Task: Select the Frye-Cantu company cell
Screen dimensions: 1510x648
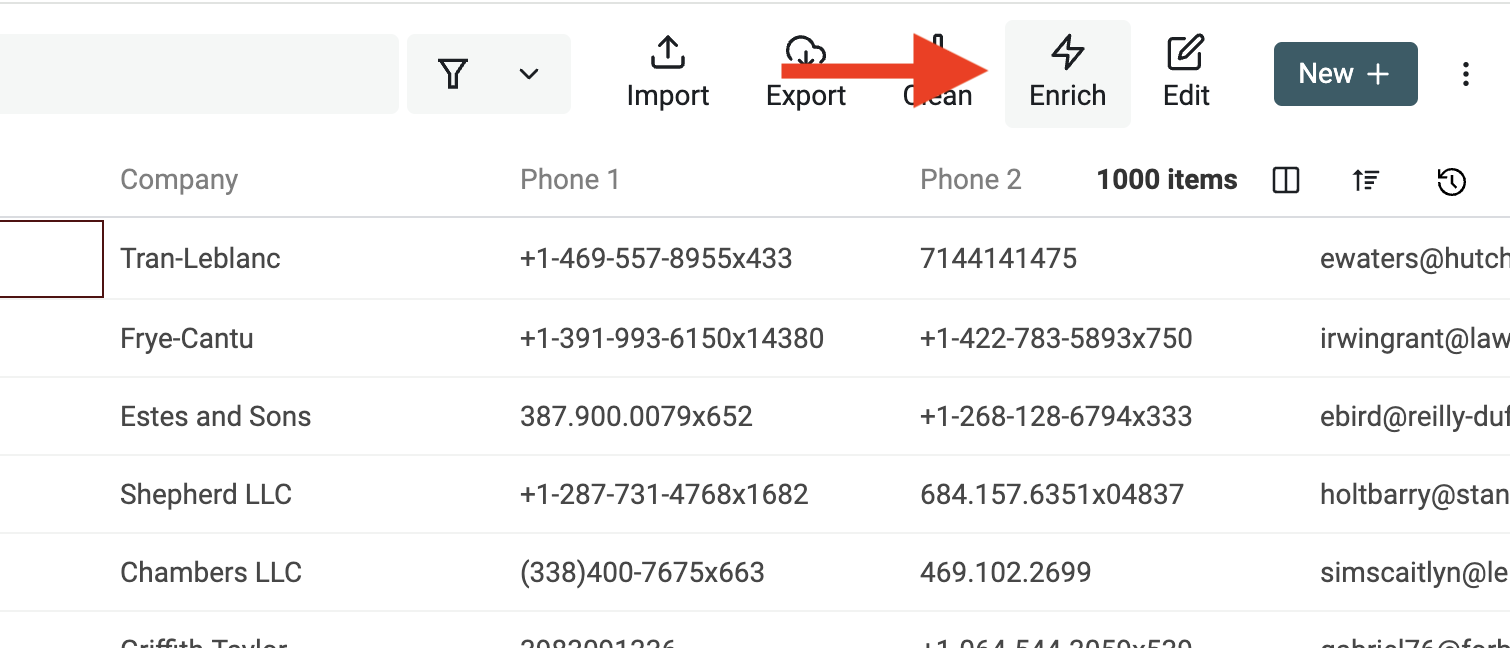Action: [x=186, y=338]
